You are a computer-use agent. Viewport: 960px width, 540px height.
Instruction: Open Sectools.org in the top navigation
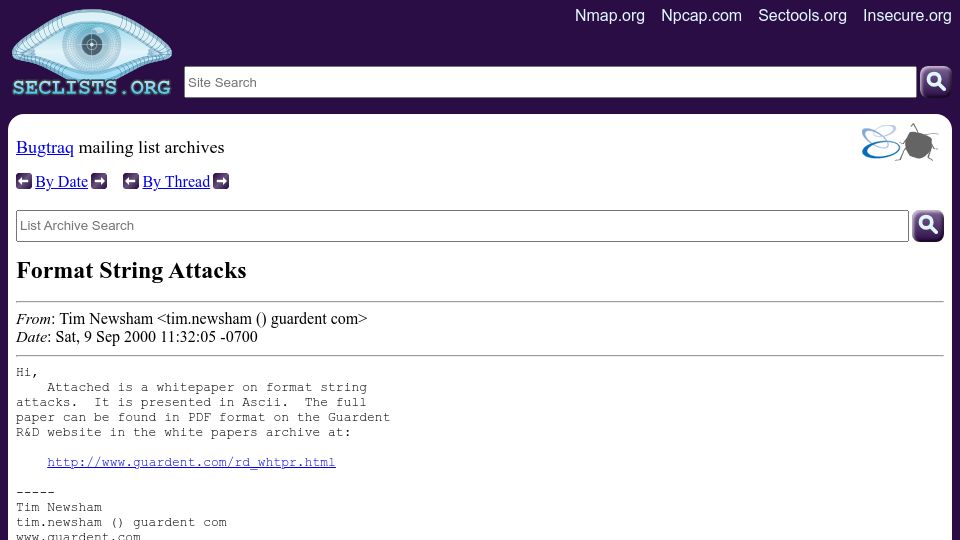click(x=802, y=15)
